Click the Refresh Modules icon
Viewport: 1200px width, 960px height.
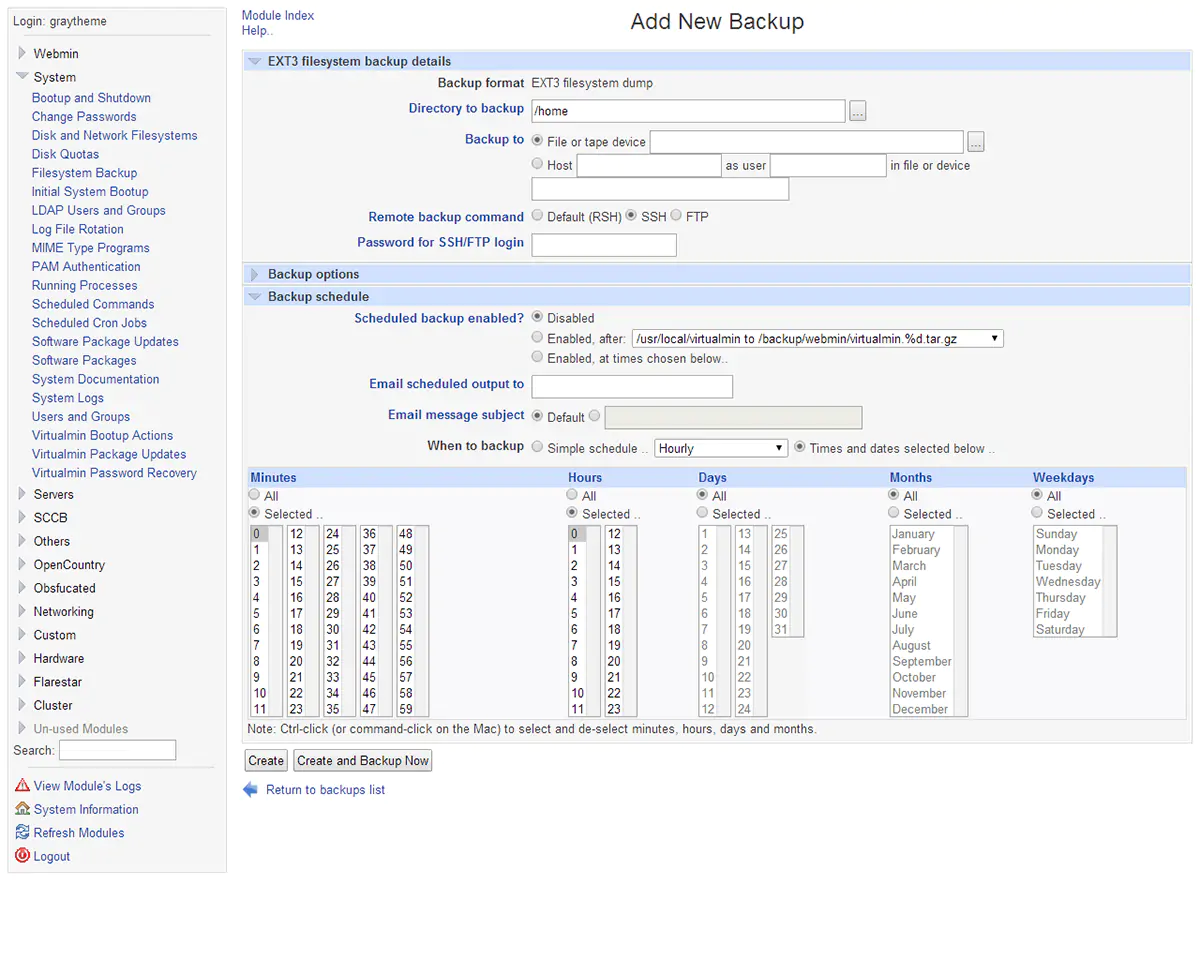(22, 832)
